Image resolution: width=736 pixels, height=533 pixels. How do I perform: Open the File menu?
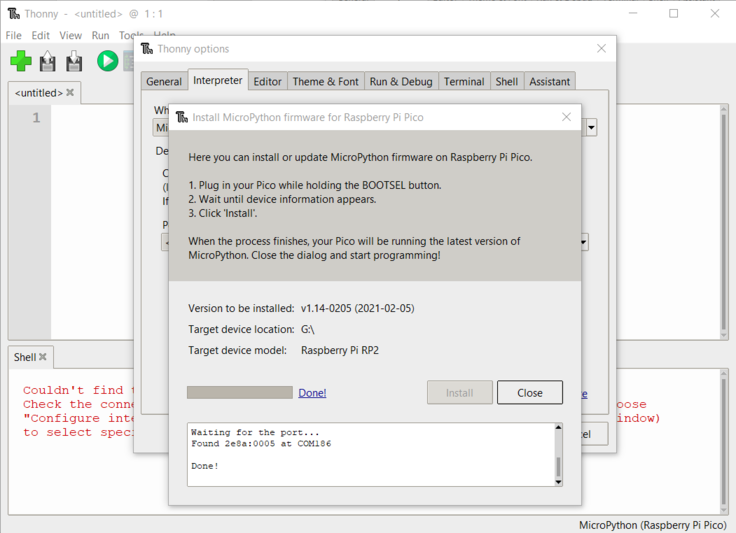click(13, 36)
